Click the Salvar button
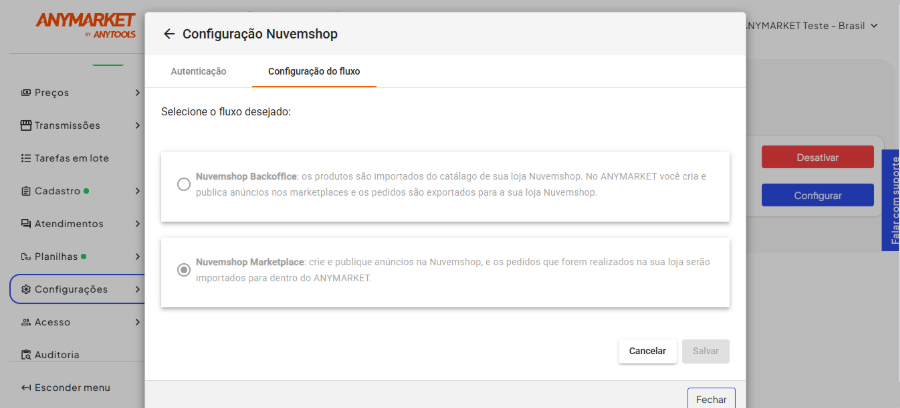The image size is (900, 408). 705,351
